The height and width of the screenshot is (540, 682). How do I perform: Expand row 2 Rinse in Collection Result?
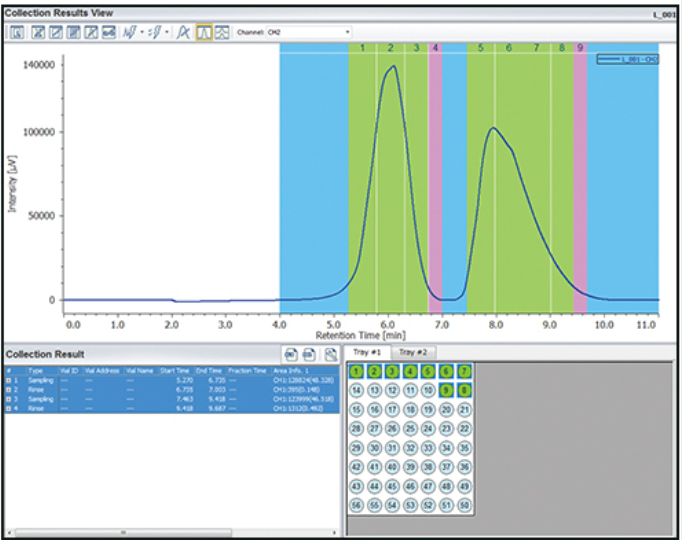[8, 389]
